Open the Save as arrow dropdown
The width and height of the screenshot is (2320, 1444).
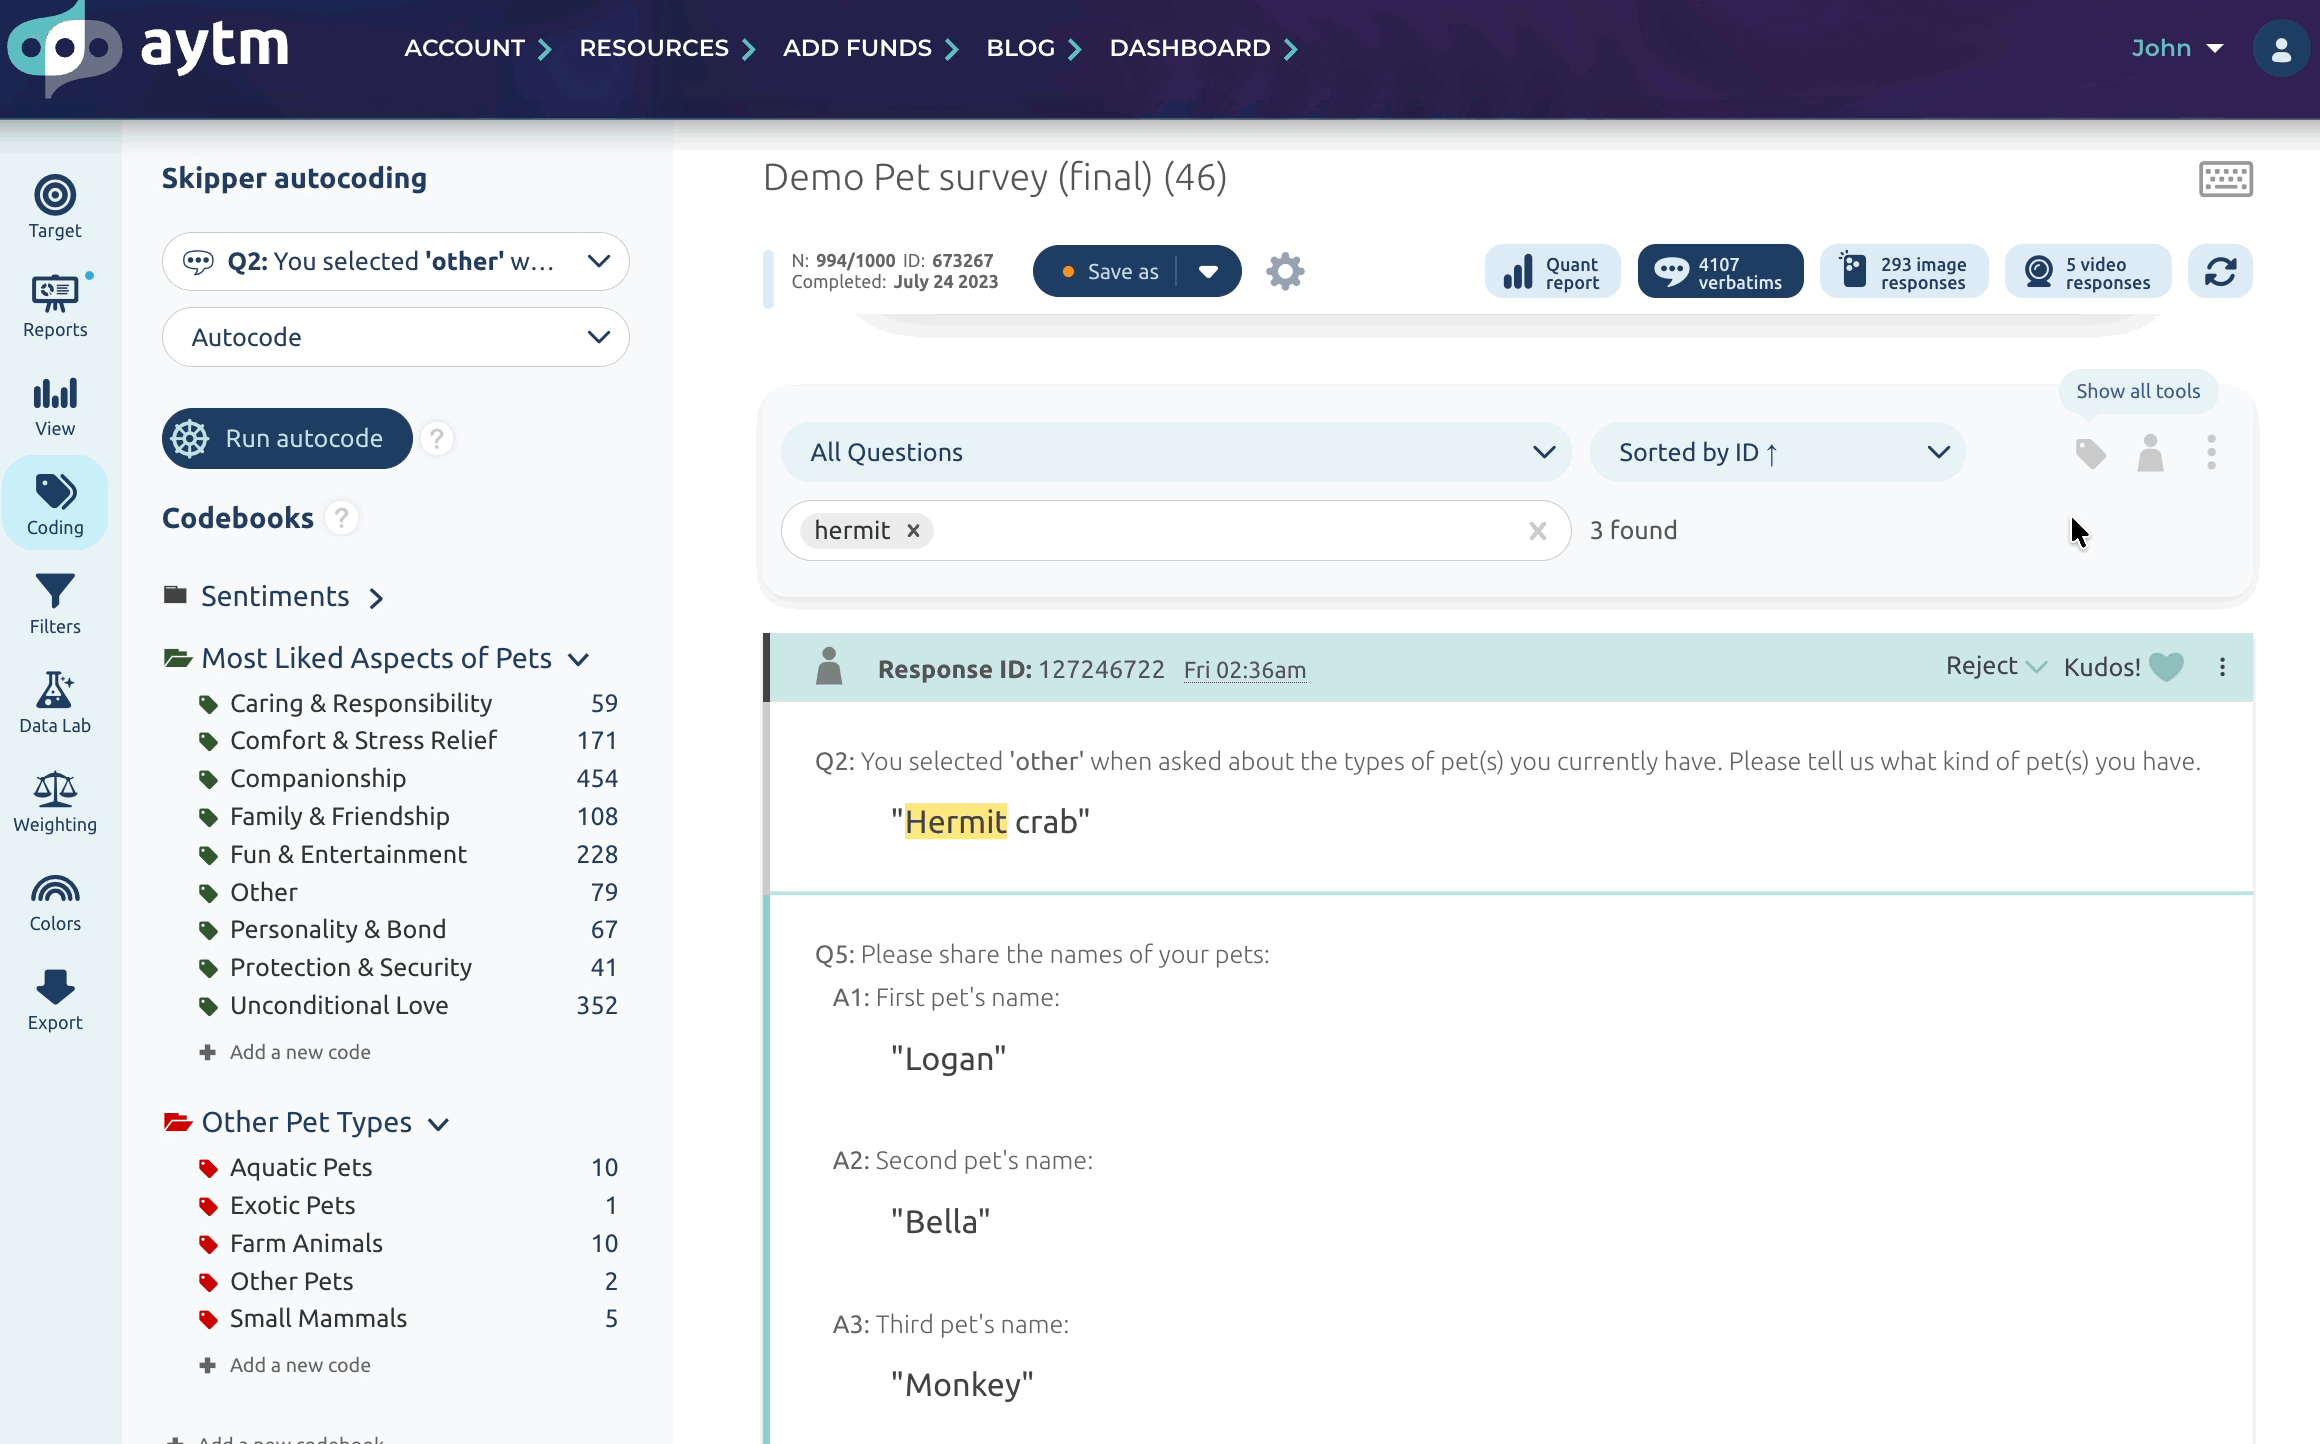(1208, 271)
